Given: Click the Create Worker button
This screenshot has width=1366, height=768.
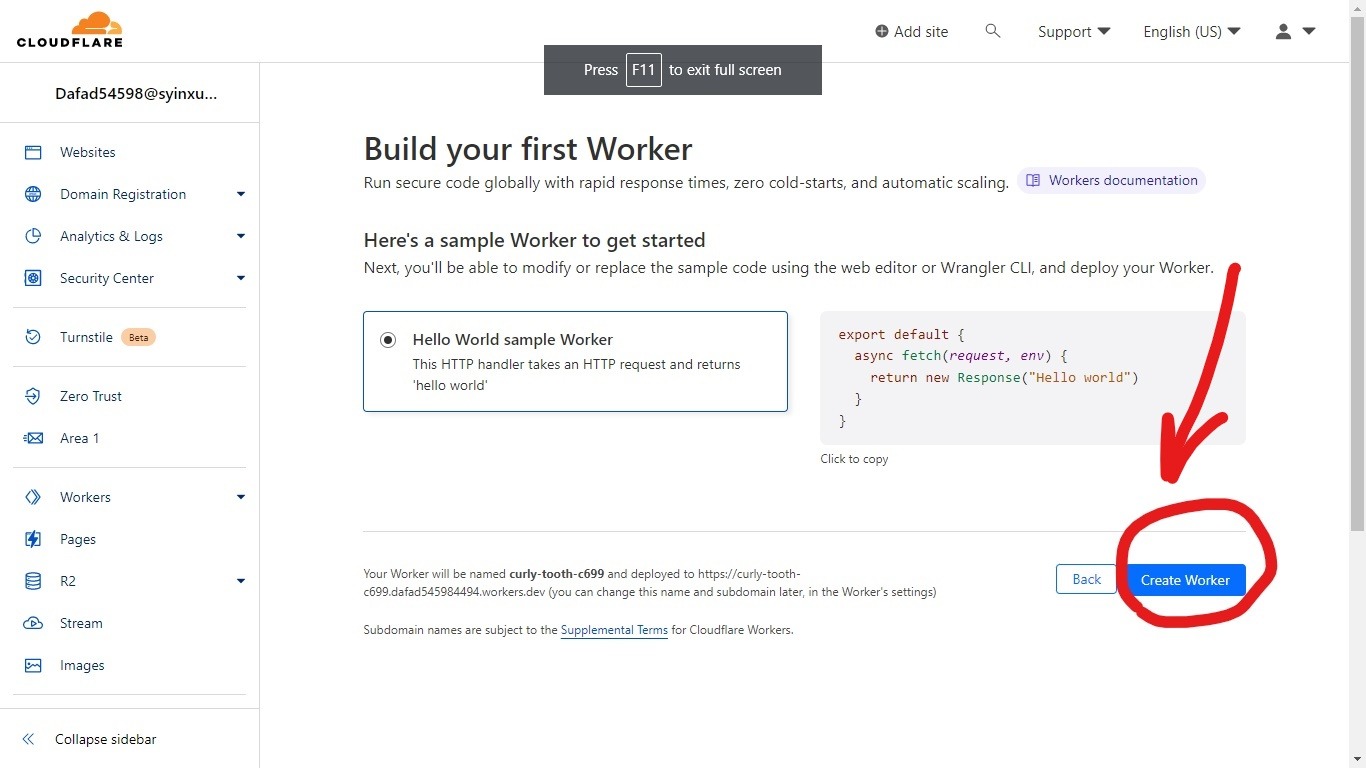Looking at the screenshot, I should 1185,580.
